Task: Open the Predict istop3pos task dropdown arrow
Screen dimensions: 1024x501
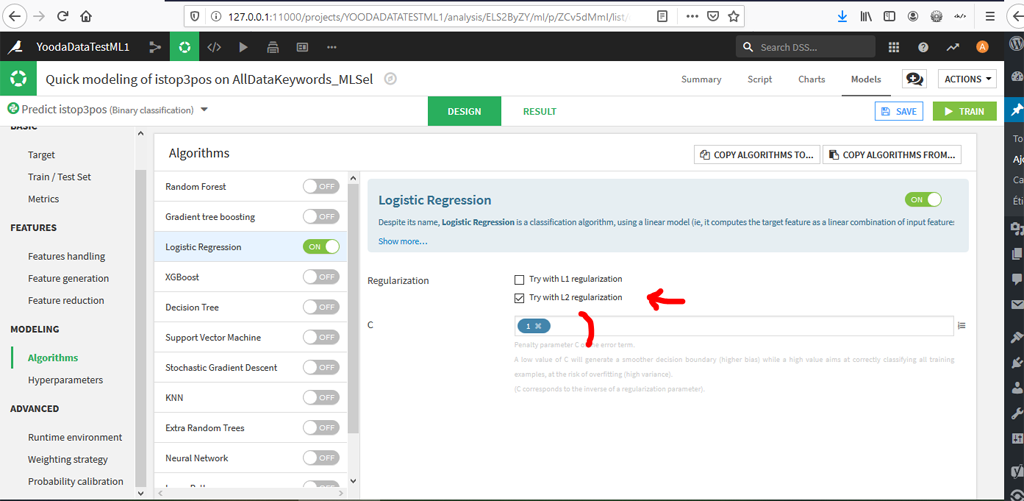Action: tap(204, 110)
